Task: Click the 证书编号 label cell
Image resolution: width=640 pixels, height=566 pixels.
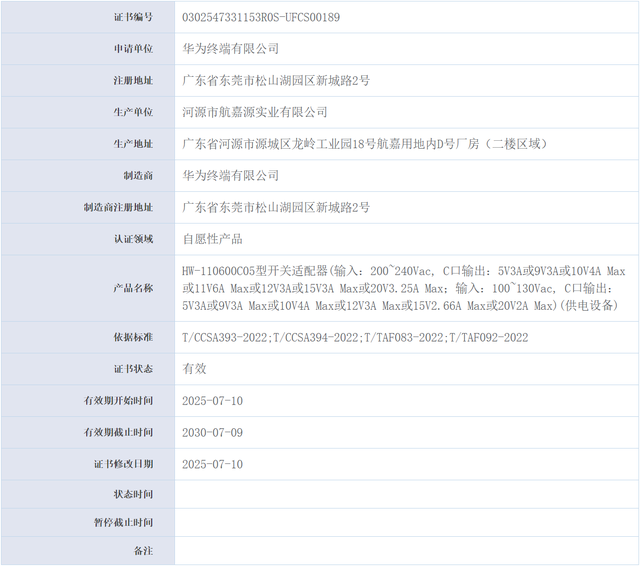Action: [88, 17]
